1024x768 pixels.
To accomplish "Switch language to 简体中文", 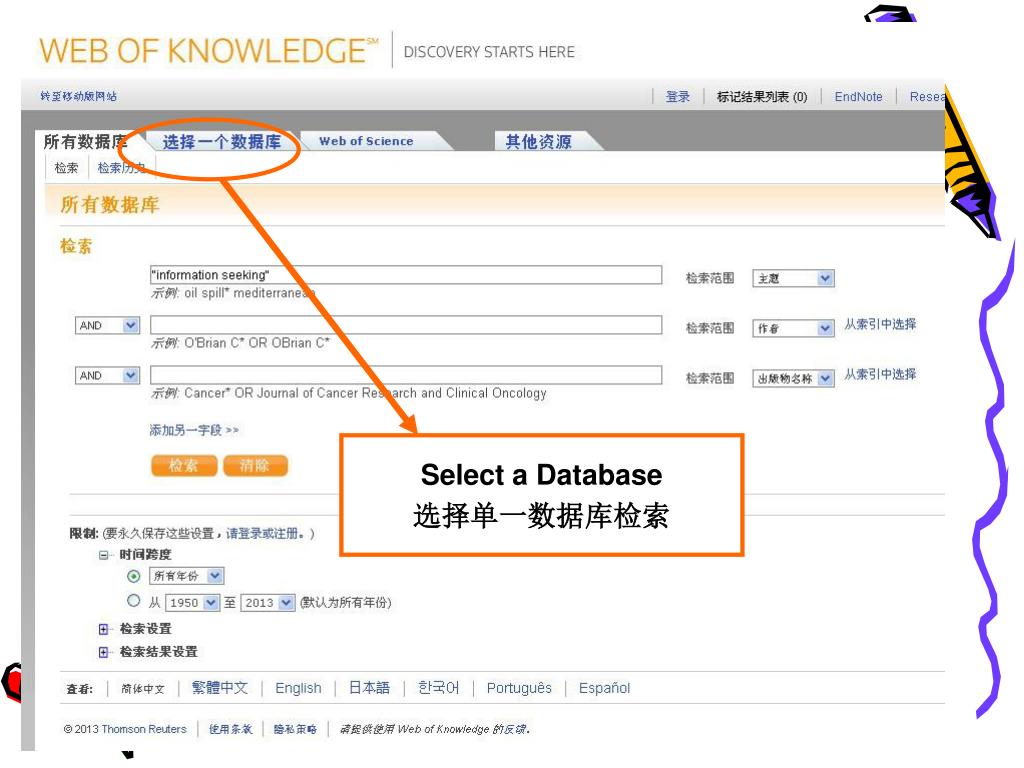I will [x=143, y=689].
